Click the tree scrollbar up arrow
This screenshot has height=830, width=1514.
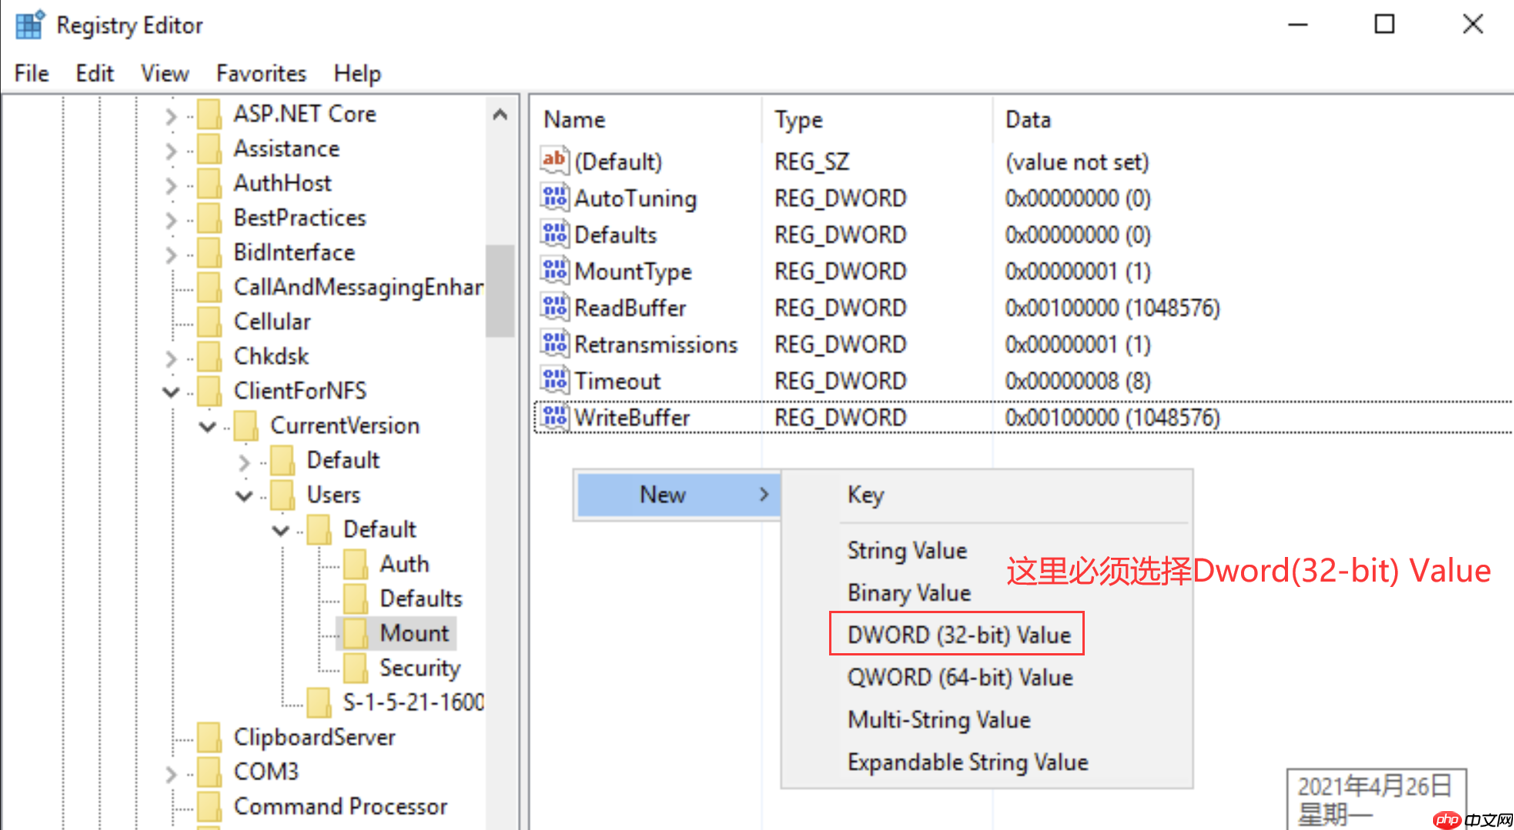[x=500, y=115]
